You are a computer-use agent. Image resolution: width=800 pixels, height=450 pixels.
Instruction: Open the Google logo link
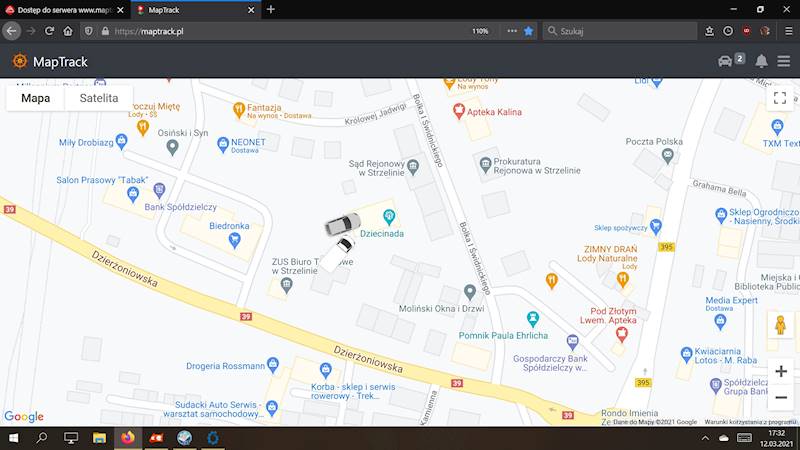pos(23,416)
